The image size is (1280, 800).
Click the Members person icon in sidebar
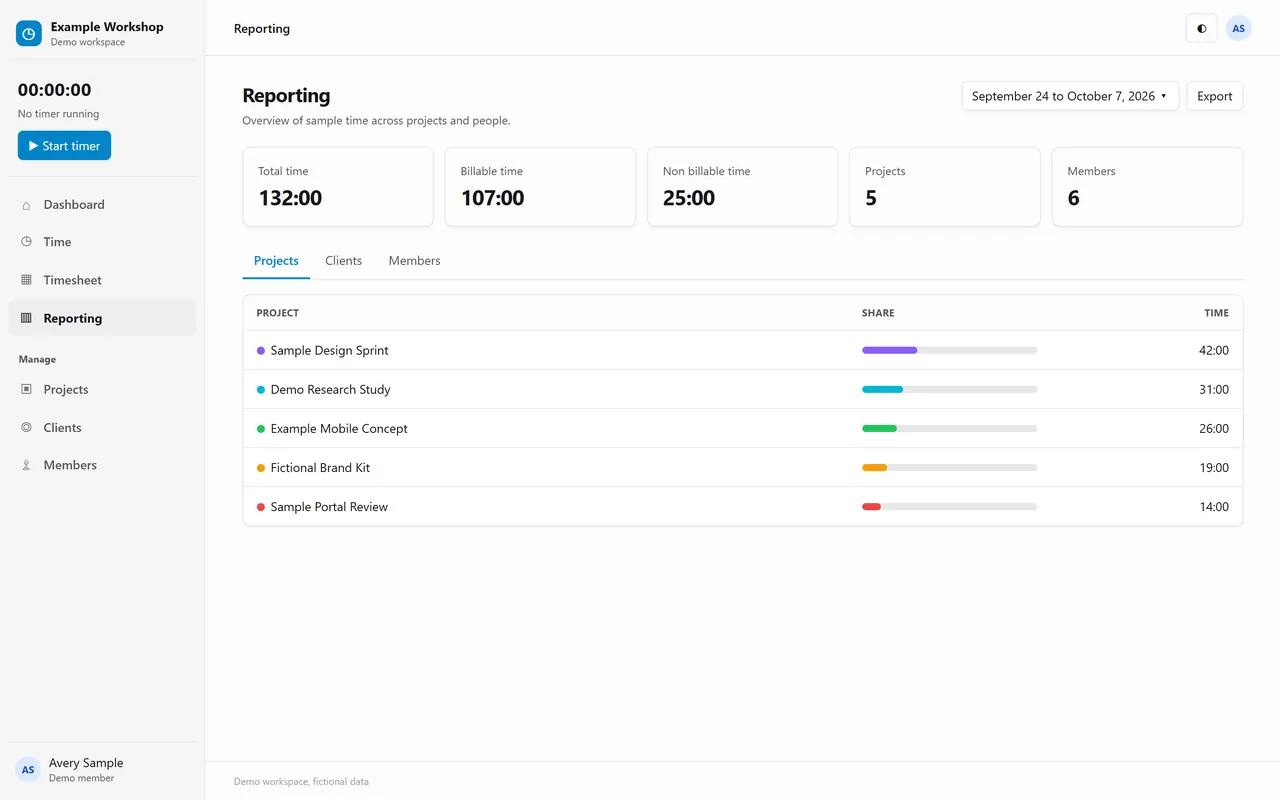tap(26, 465)
